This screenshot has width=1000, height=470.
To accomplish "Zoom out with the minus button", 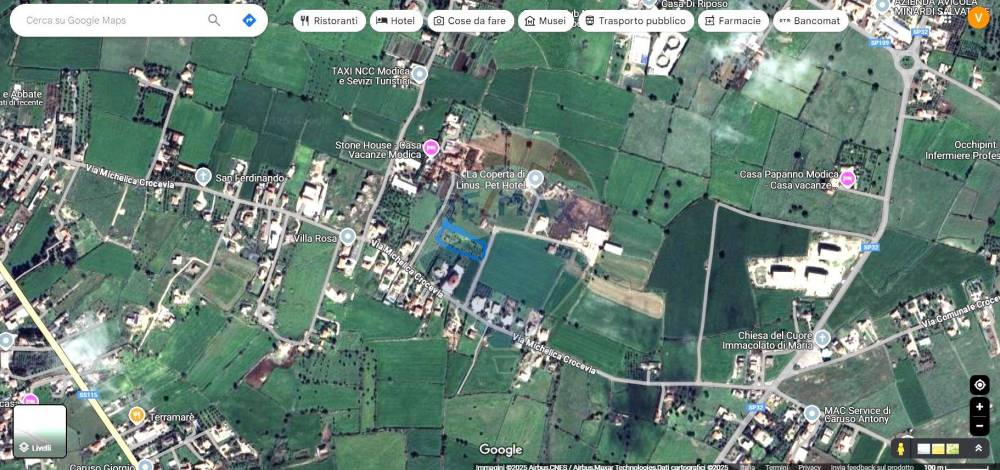I will pos(979,426).
